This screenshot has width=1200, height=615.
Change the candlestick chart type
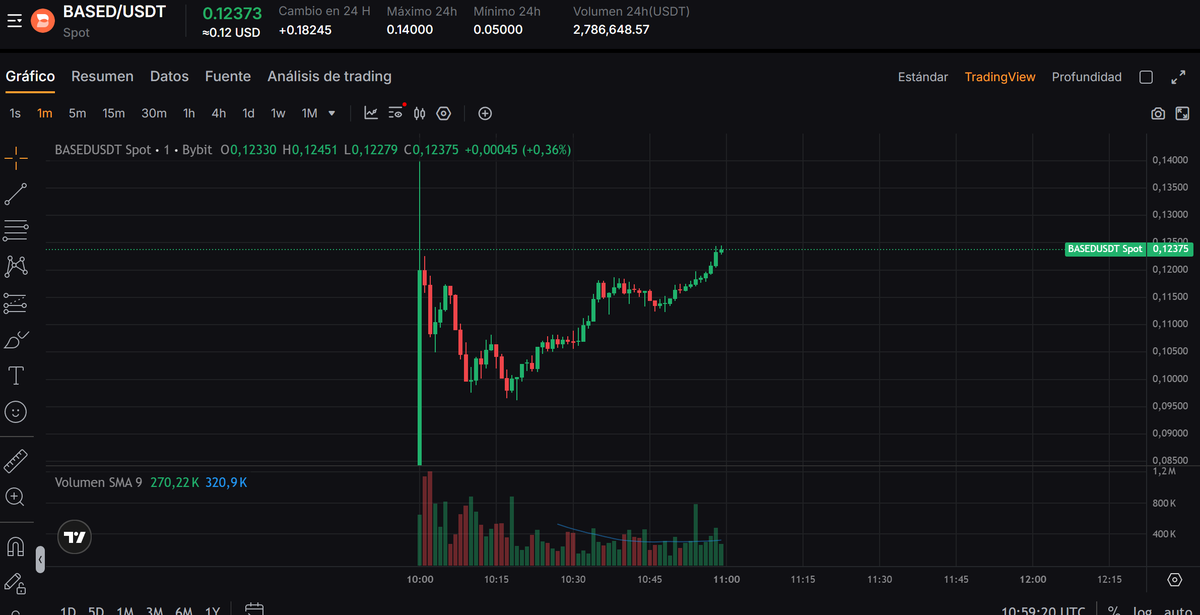pos(420,113)
